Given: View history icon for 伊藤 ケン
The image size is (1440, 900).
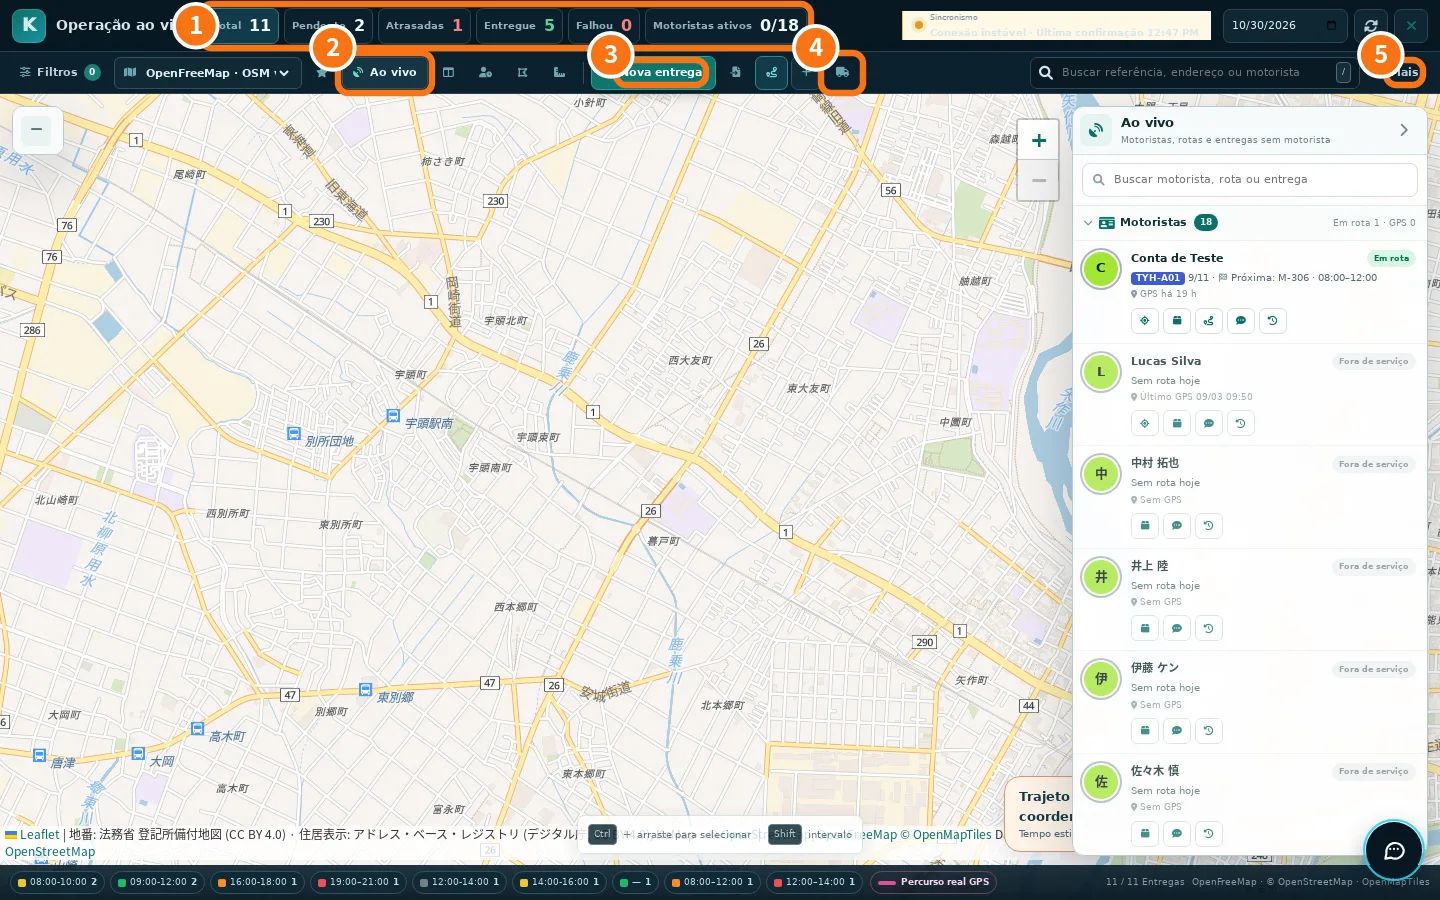Looking at the screenshot, I should 1209,731.
